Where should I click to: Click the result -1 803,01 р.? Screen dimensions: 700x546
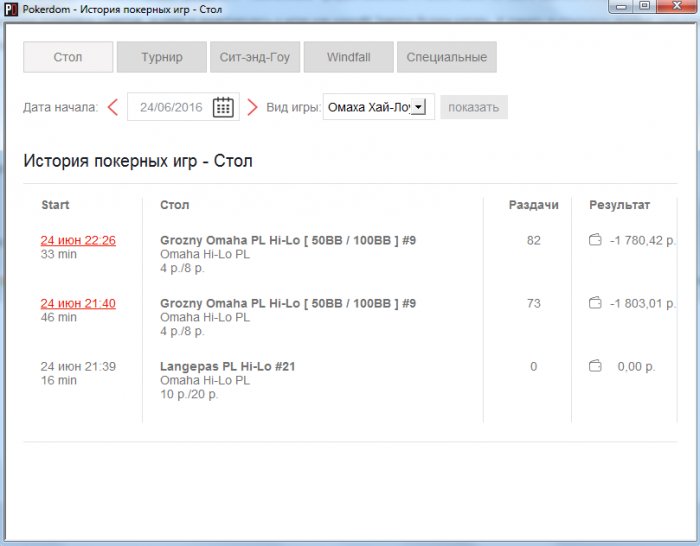(643, 303)
